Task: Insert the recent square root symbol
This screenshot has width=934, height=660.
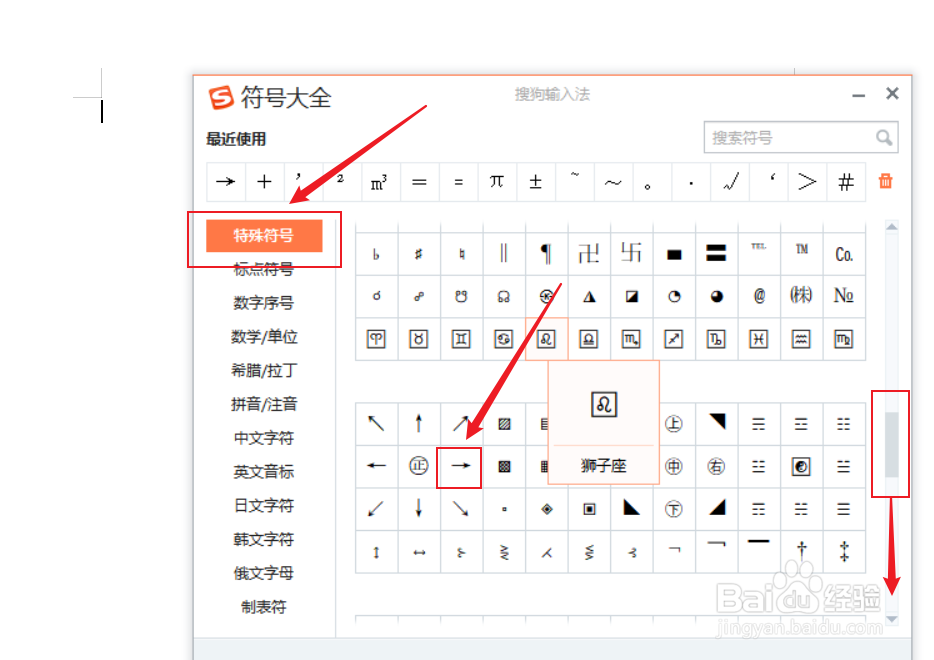Action: click(731, 182)
